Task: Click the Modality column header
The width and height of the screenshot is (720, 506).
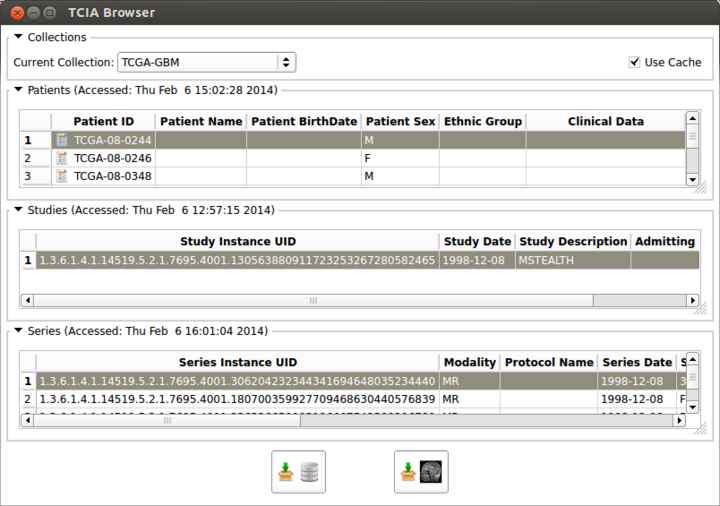Action: tap(469, 362)
